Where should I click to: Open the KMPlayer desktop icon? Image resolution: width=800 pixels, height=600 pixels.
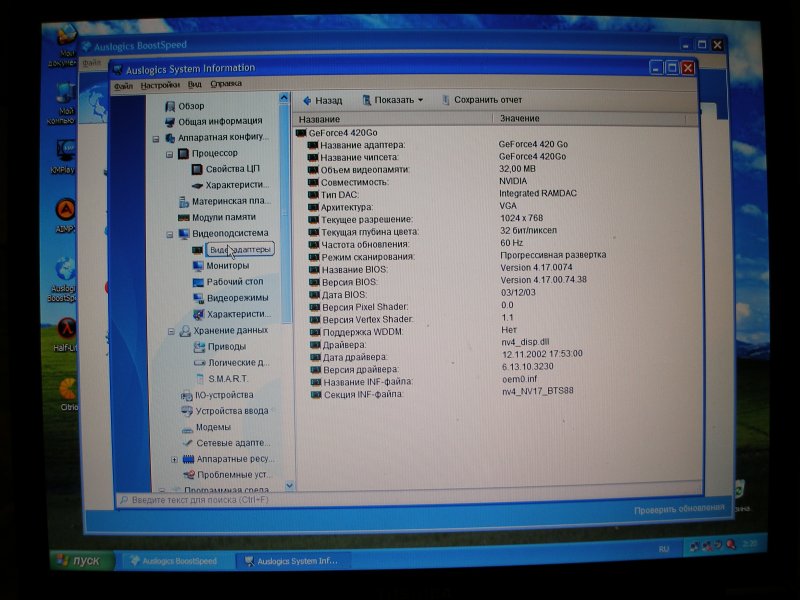click(x=65, y=151)
